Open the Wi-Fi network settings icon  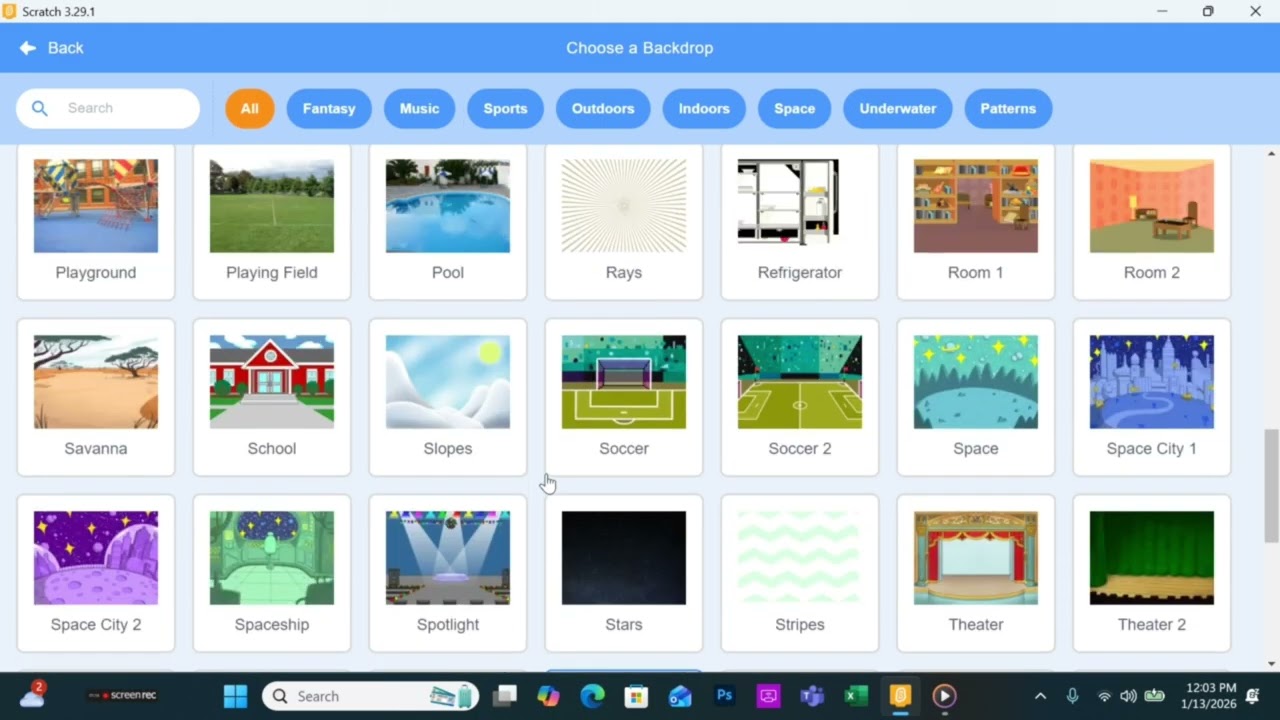pyautogui.click(x=1104, y=696)
